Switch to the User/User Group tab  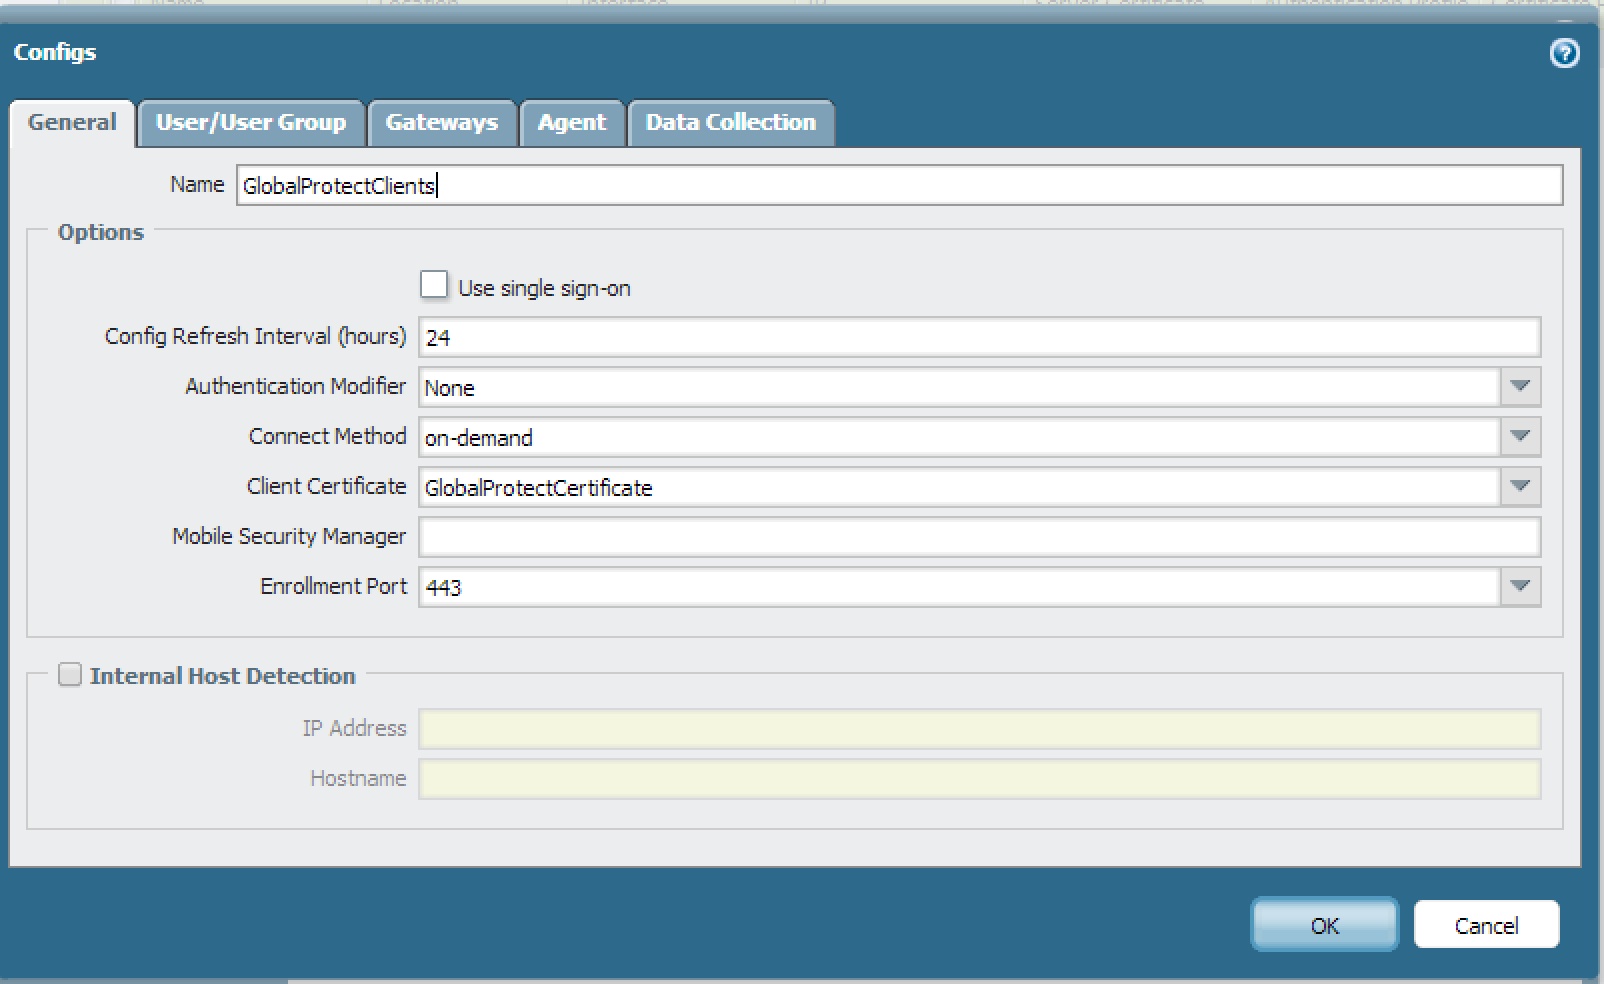(251, 122)
